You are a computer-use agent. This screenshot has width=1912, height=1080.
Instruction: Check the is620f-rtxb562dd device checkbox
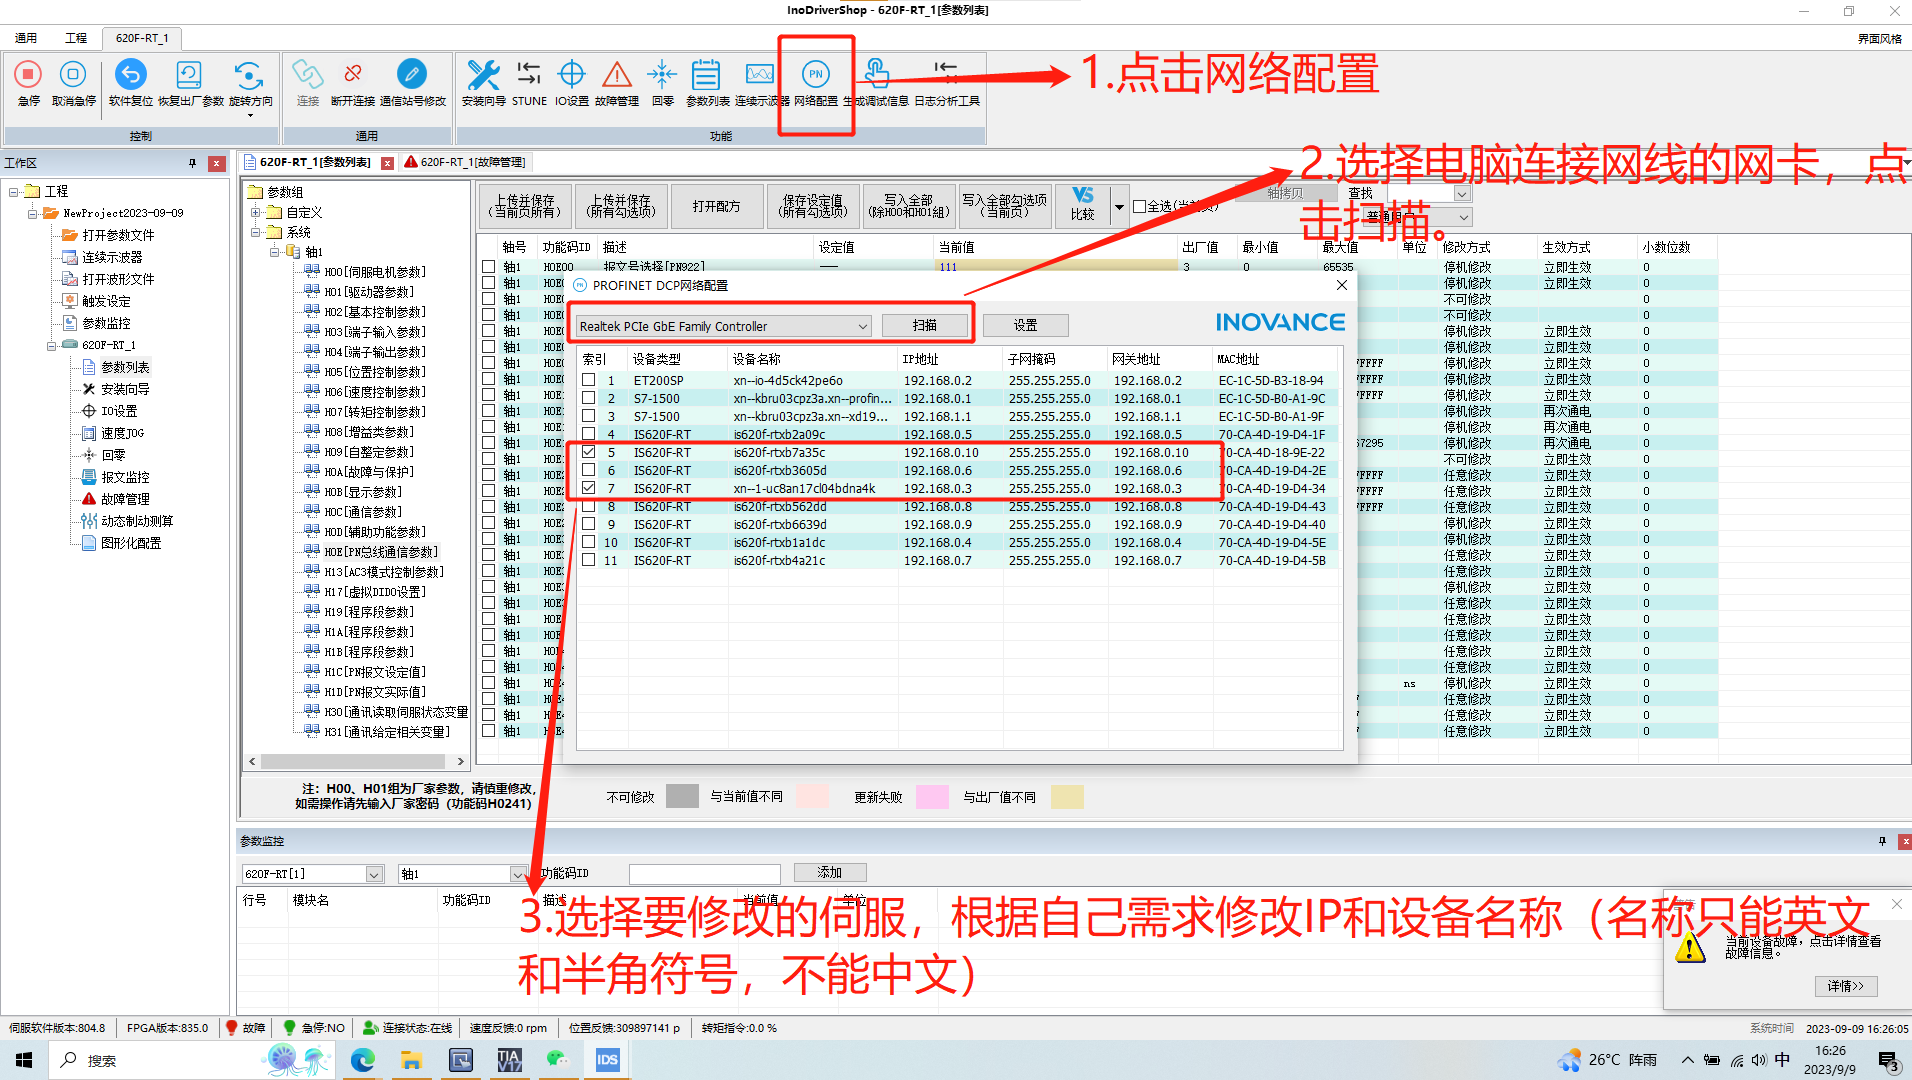[589, 506]
